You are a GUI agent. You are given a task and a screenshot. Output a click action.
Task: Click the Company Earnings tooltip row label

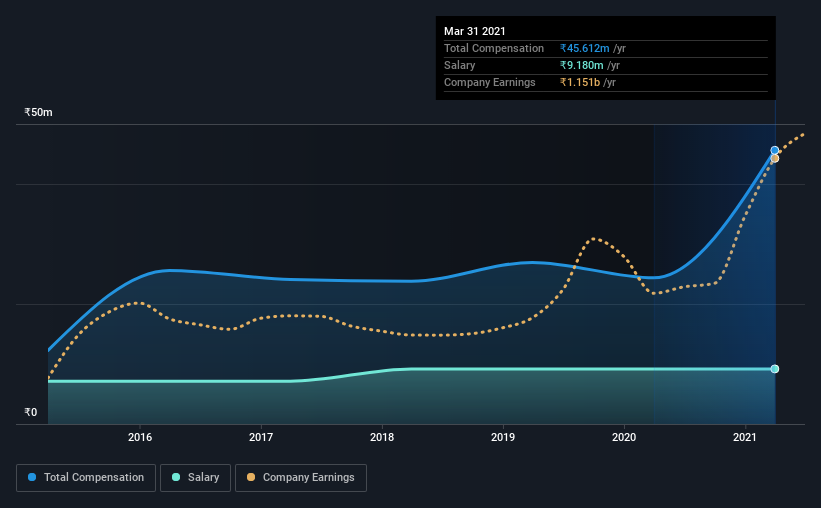click(x=490, y=82)
